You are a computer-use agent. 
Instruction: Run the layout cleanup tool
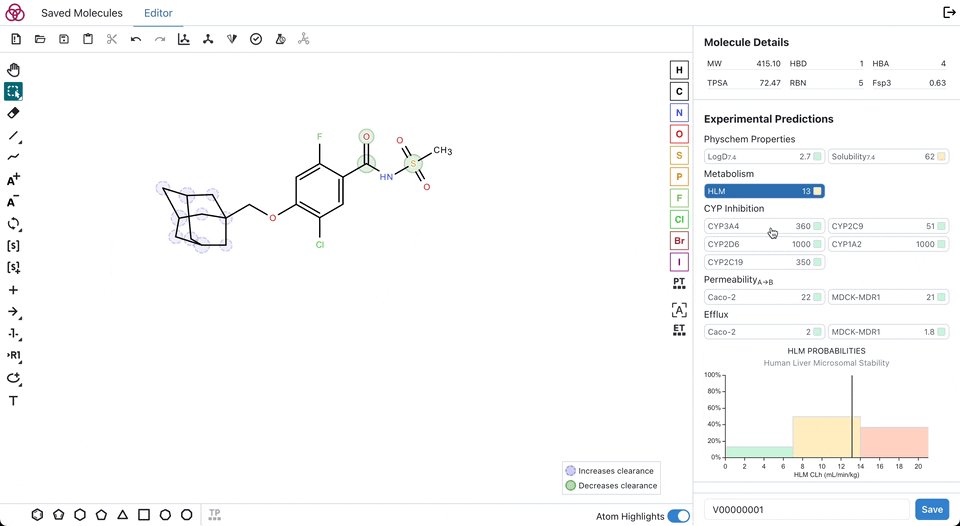pos(184,39)
